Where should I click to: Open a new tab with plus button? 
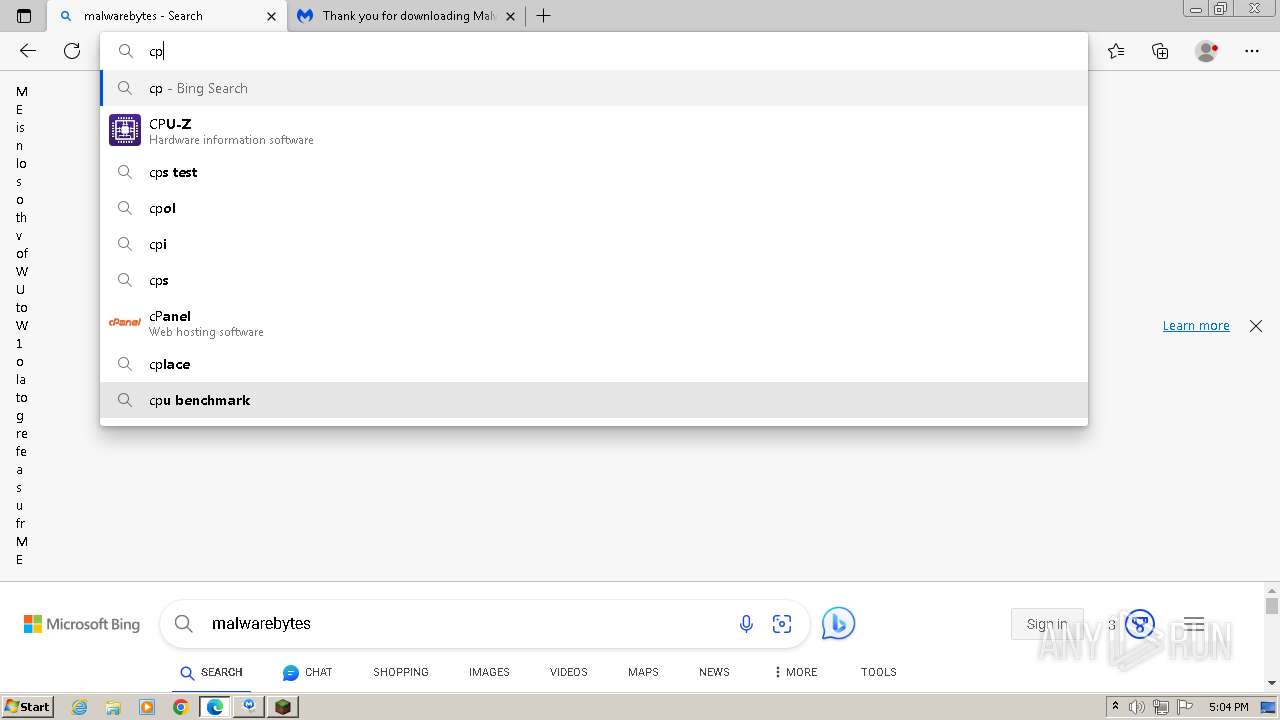click(543, 16)
